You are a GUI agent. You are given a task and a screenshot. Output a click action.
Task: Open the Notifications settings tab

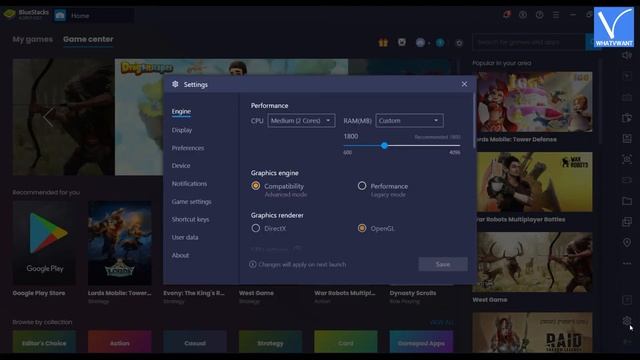[189, 184]
